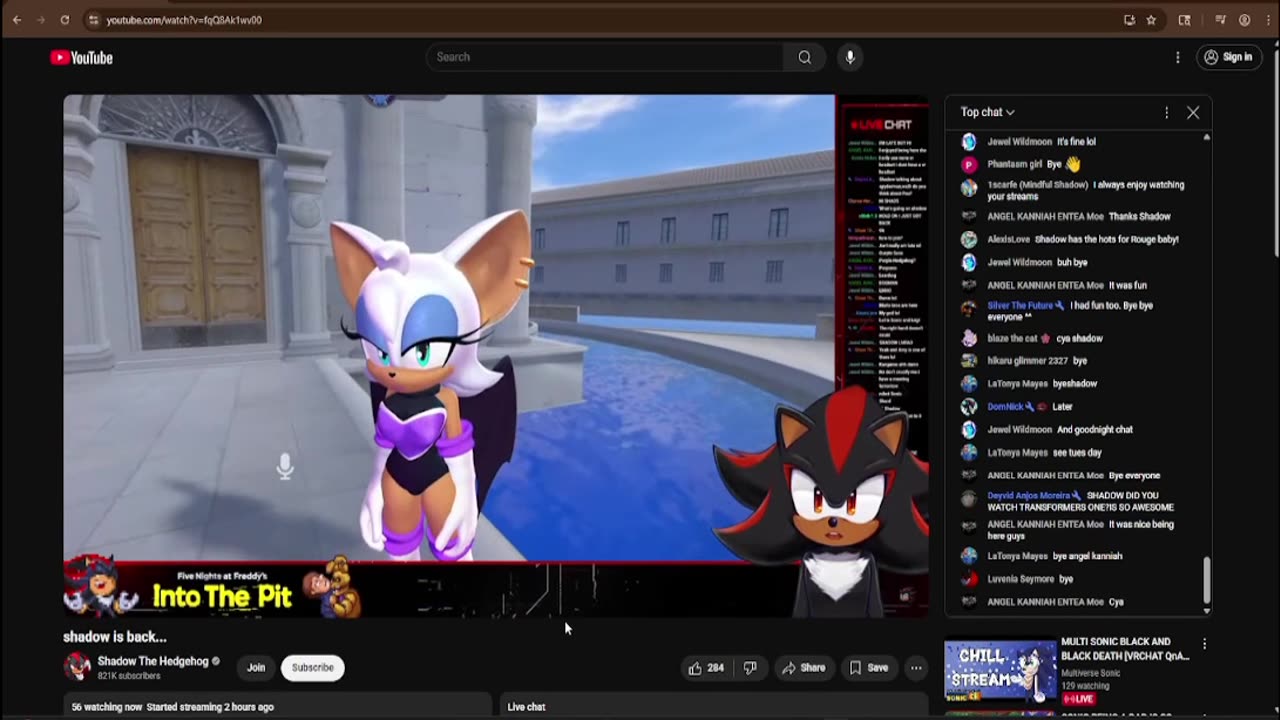The image size is (1280, 720).
Task: Click Luvenia Seymore's avatar in chat
Action: click(x=968, y=579)
